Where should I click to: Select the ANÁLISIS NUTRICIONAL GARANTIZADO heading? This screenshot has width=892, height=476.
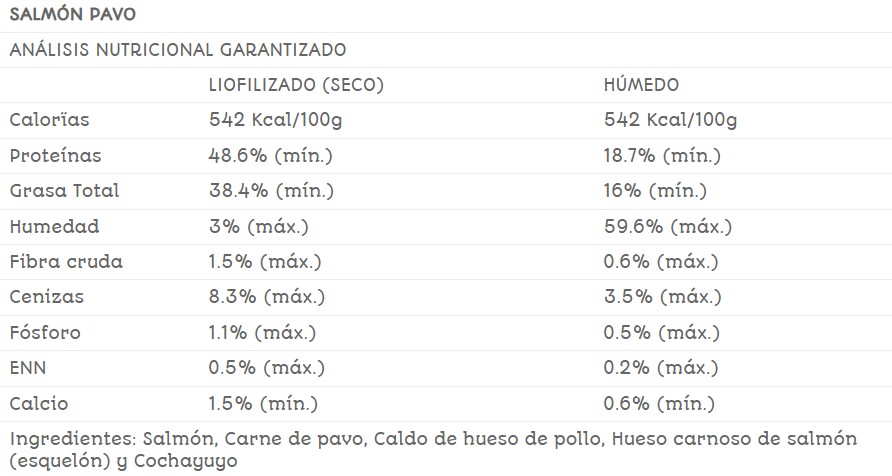[x=178, y=49]
